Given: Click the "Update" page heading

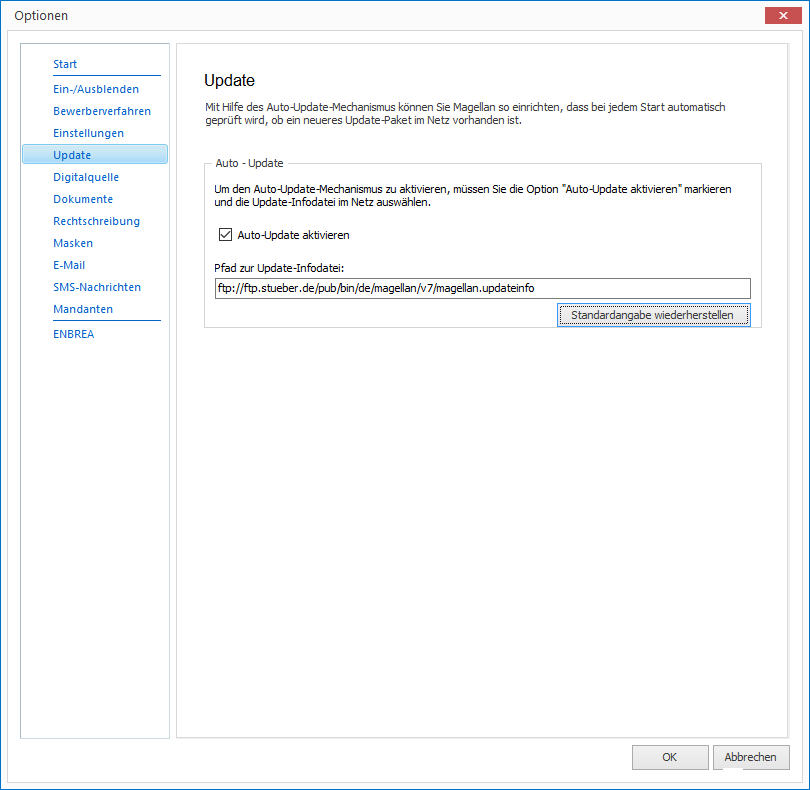Looking at the screenshot, I should pyautogui.click(x=229, y=80).
